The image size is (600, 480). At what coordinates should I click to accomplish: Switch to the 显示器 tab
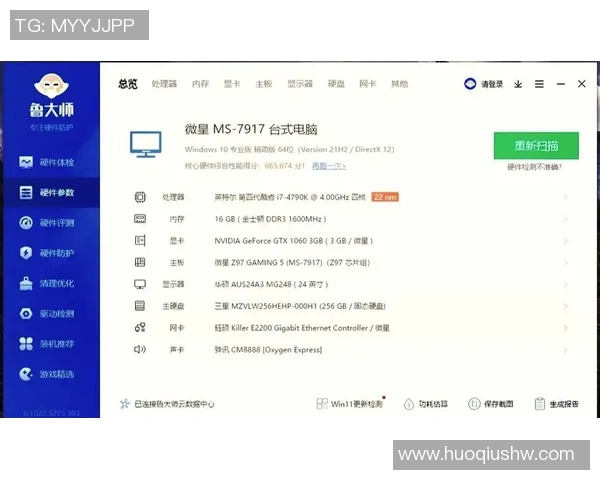300,84
